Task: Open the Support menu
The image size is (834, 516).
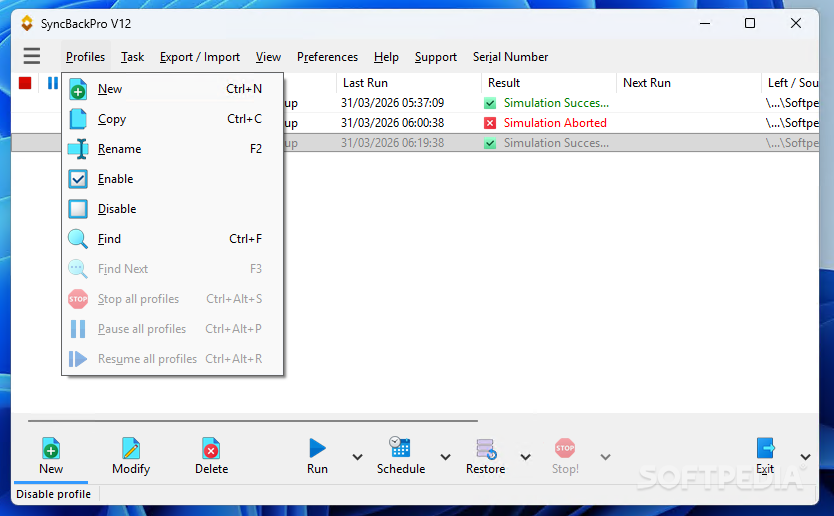Action: pyautogui.click(x=436, y=57)
